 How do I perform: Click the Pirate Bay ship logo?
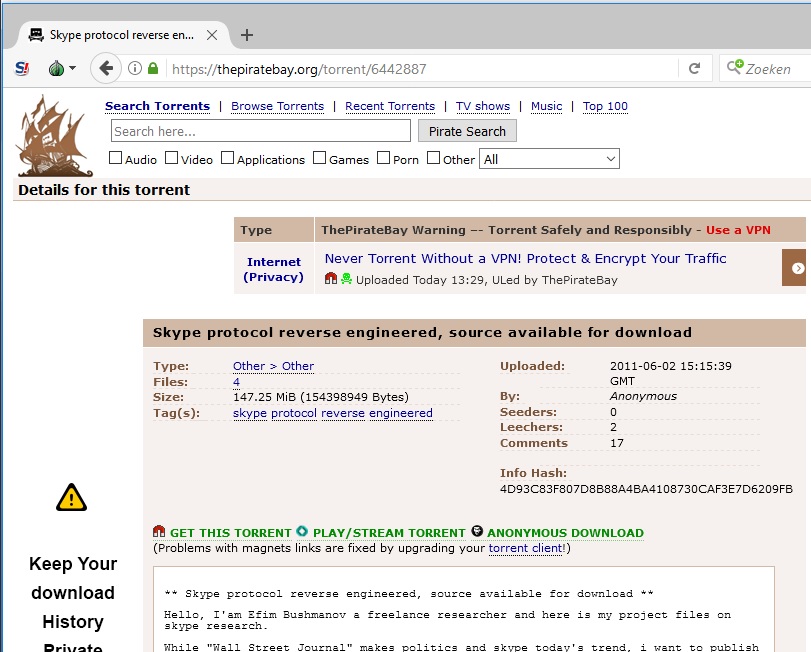click(x=53, y=137)
